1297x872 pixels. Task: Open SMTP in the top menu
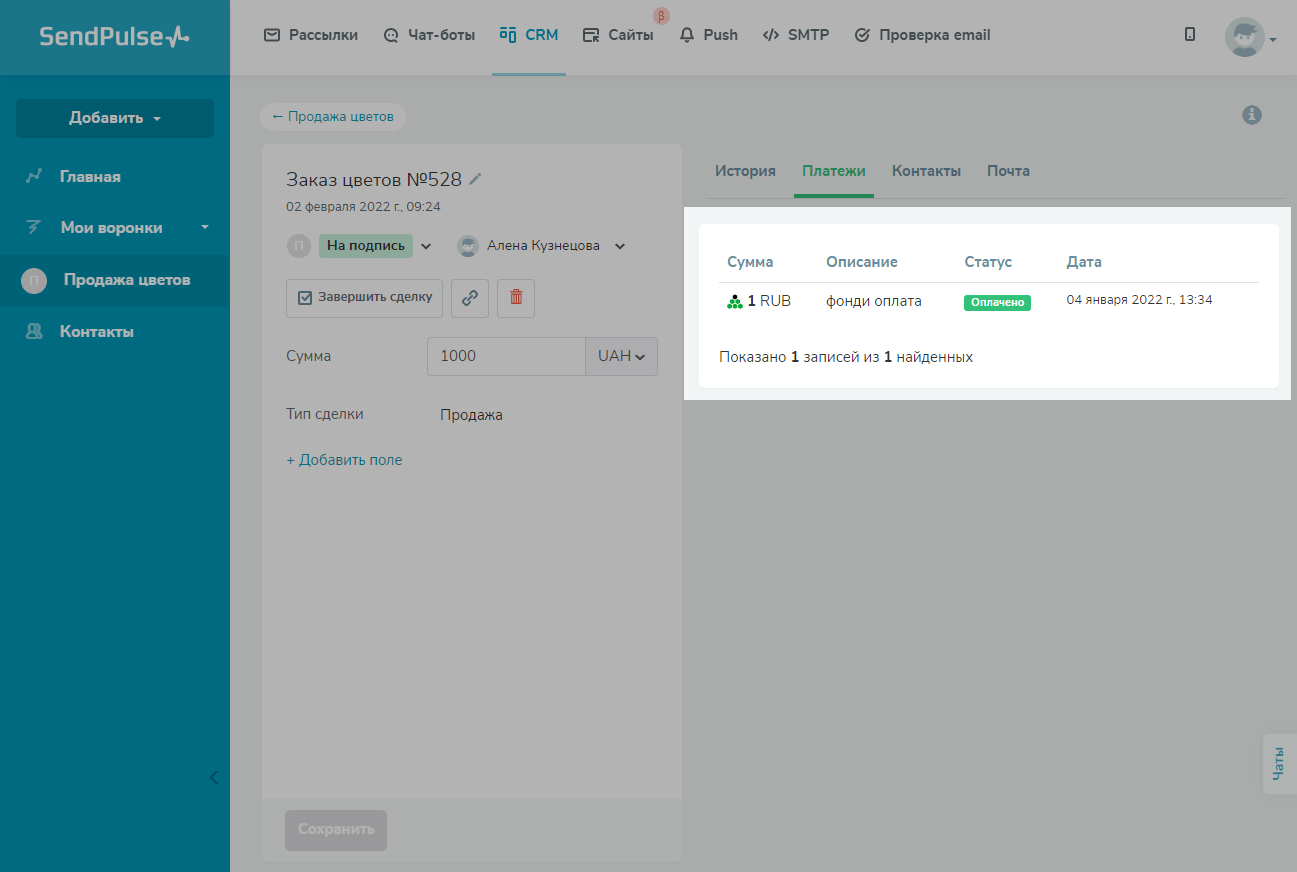(x=796, y=35)
